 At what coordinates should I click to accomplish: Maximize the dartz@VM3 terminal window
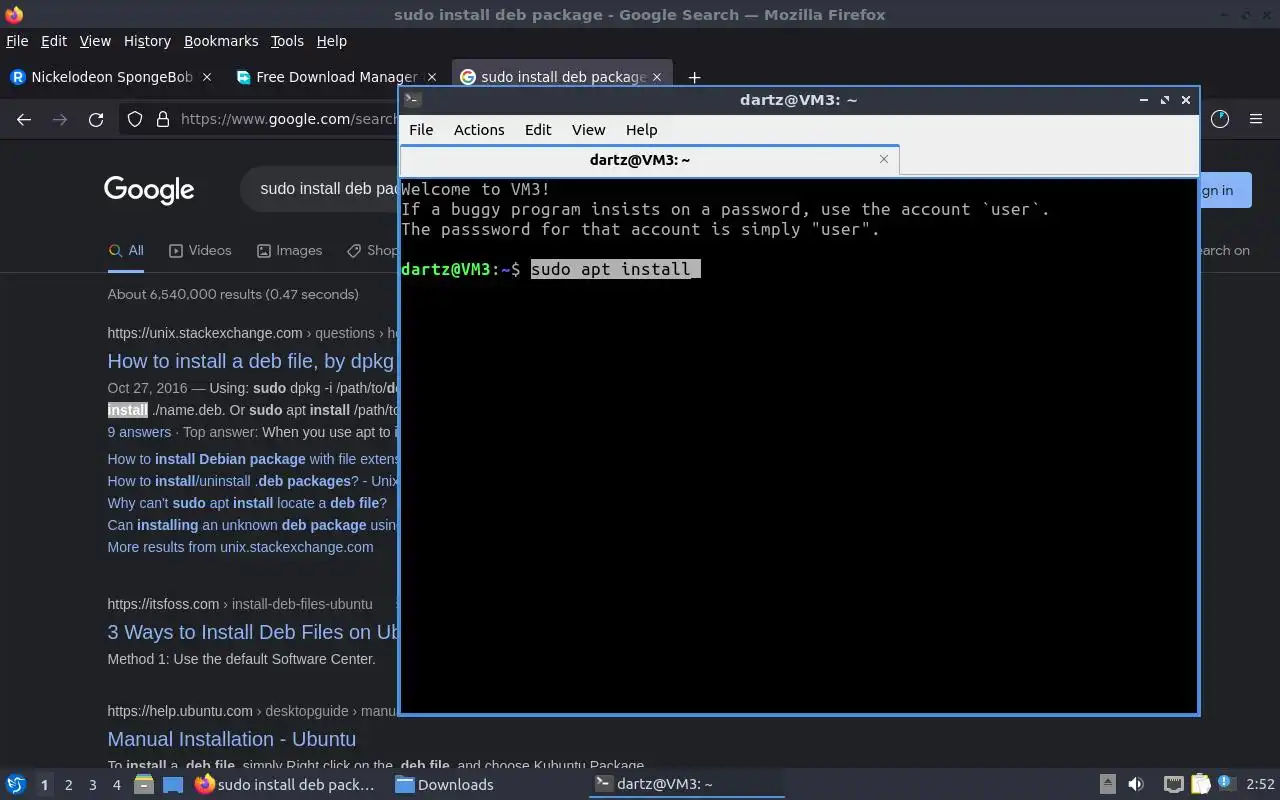coord(1164,100)
